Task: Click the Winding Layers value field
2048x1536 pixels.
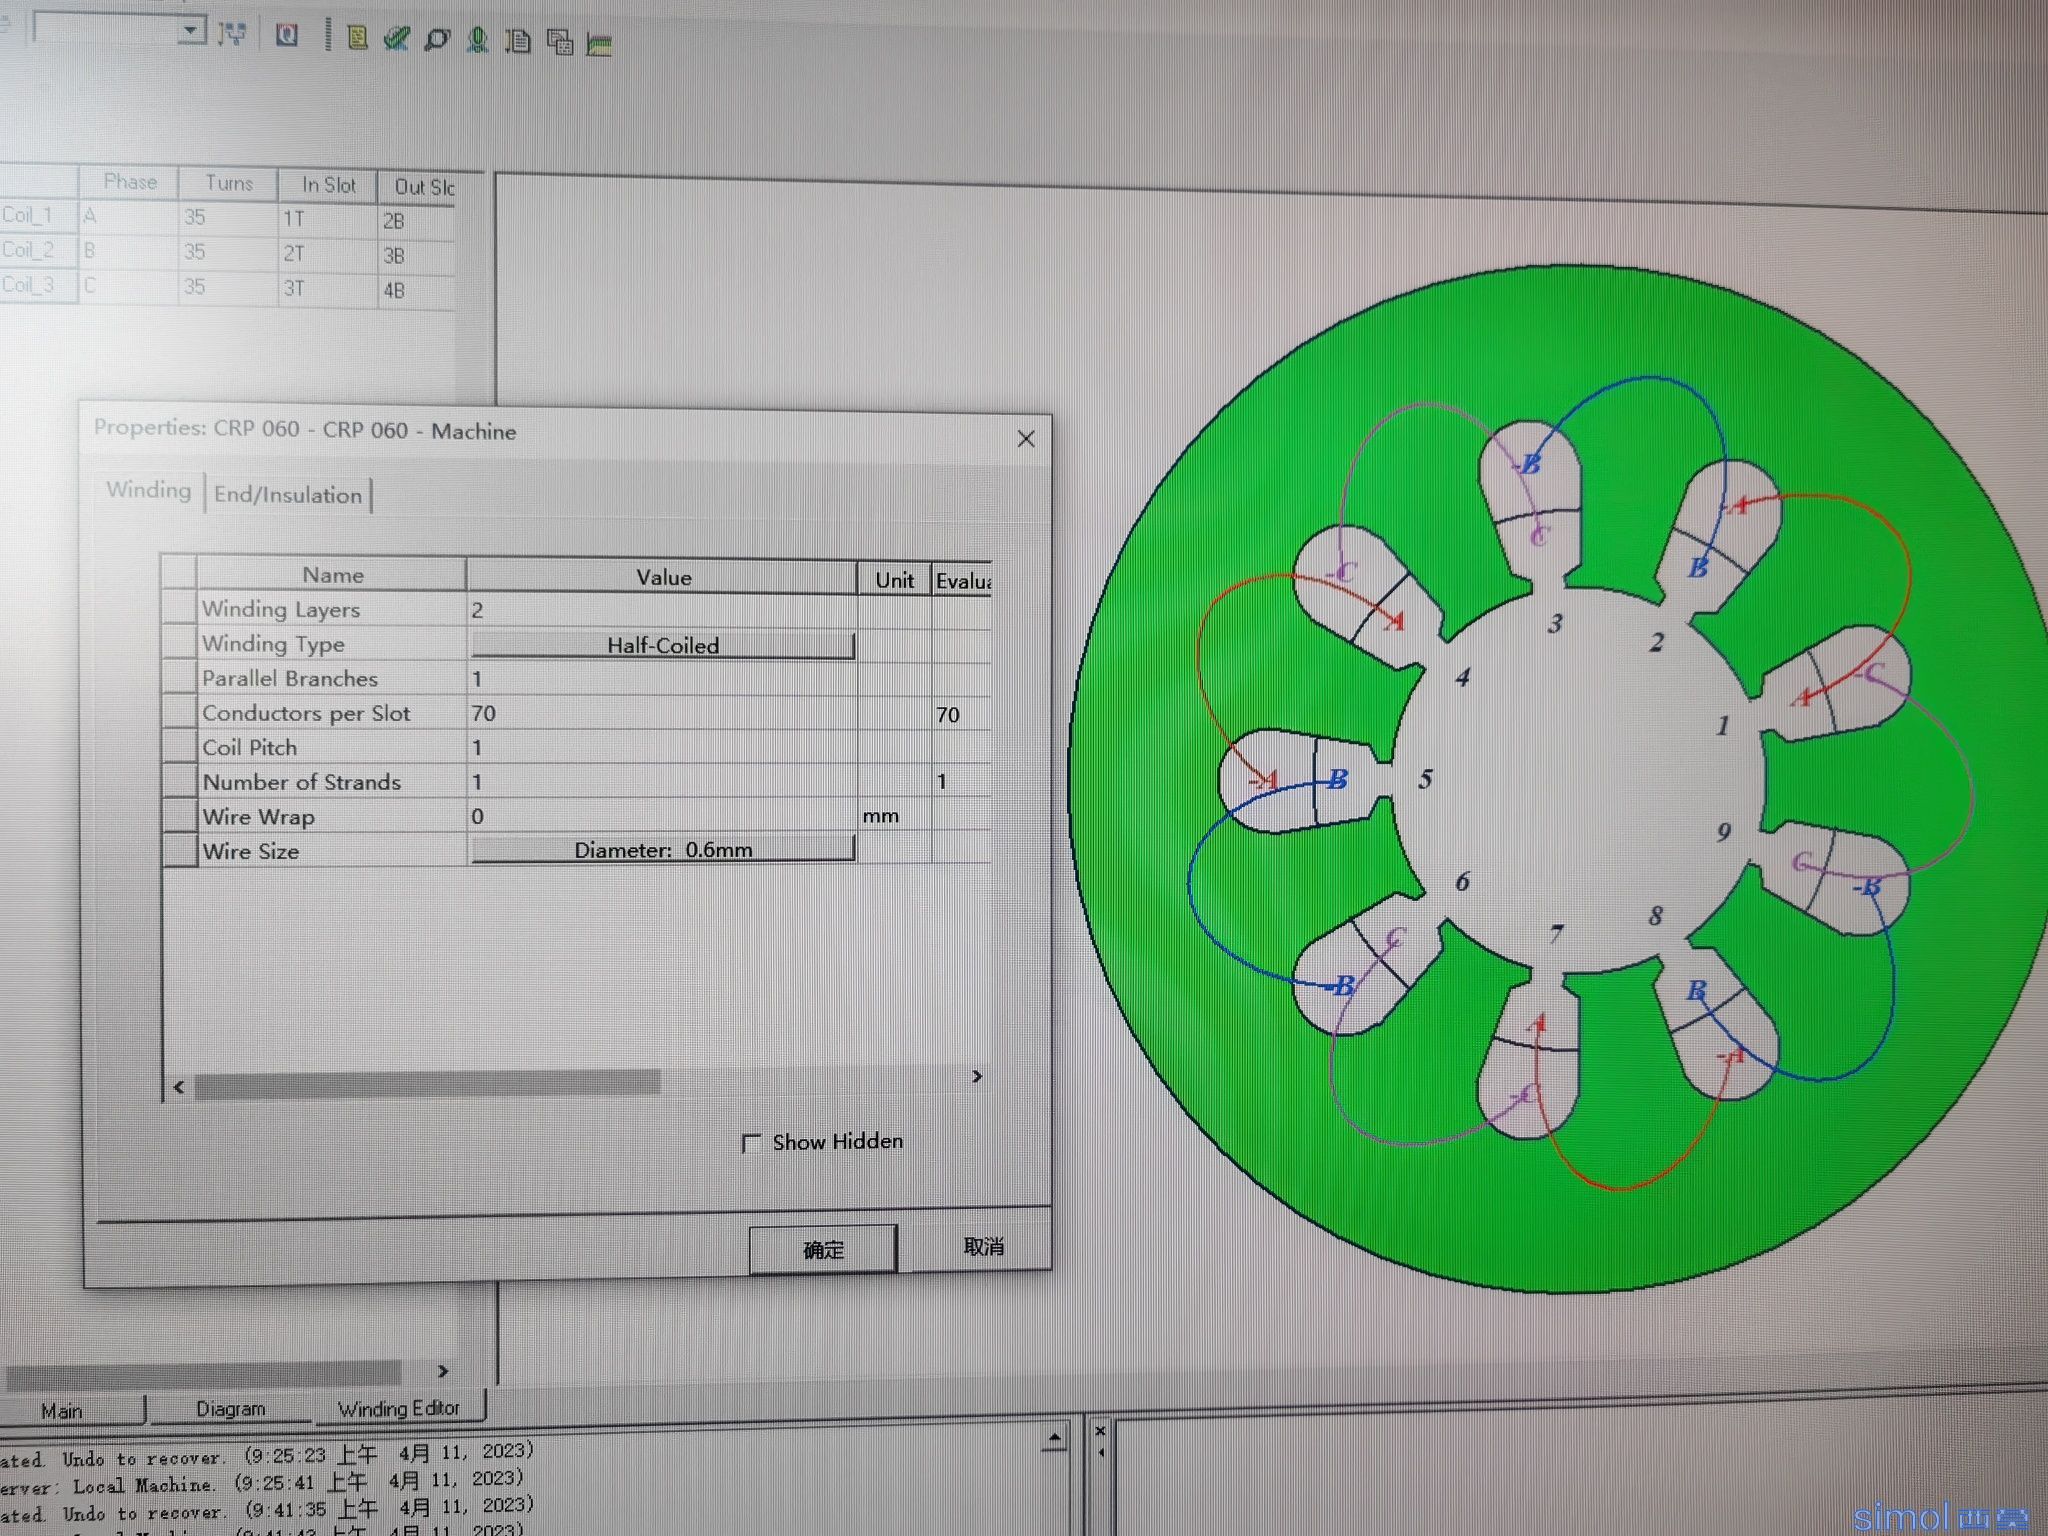Action: coord(662,609)
